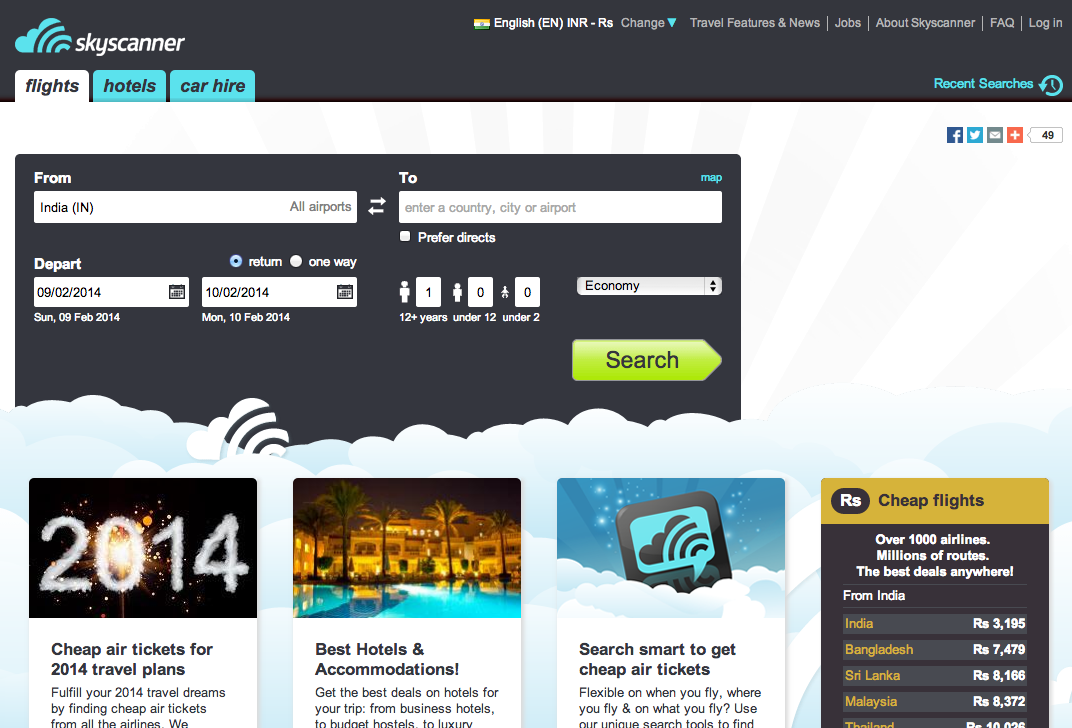Swap From and To destinations
The width and height of the screenshot is (1072, 728).
point(377,206)
